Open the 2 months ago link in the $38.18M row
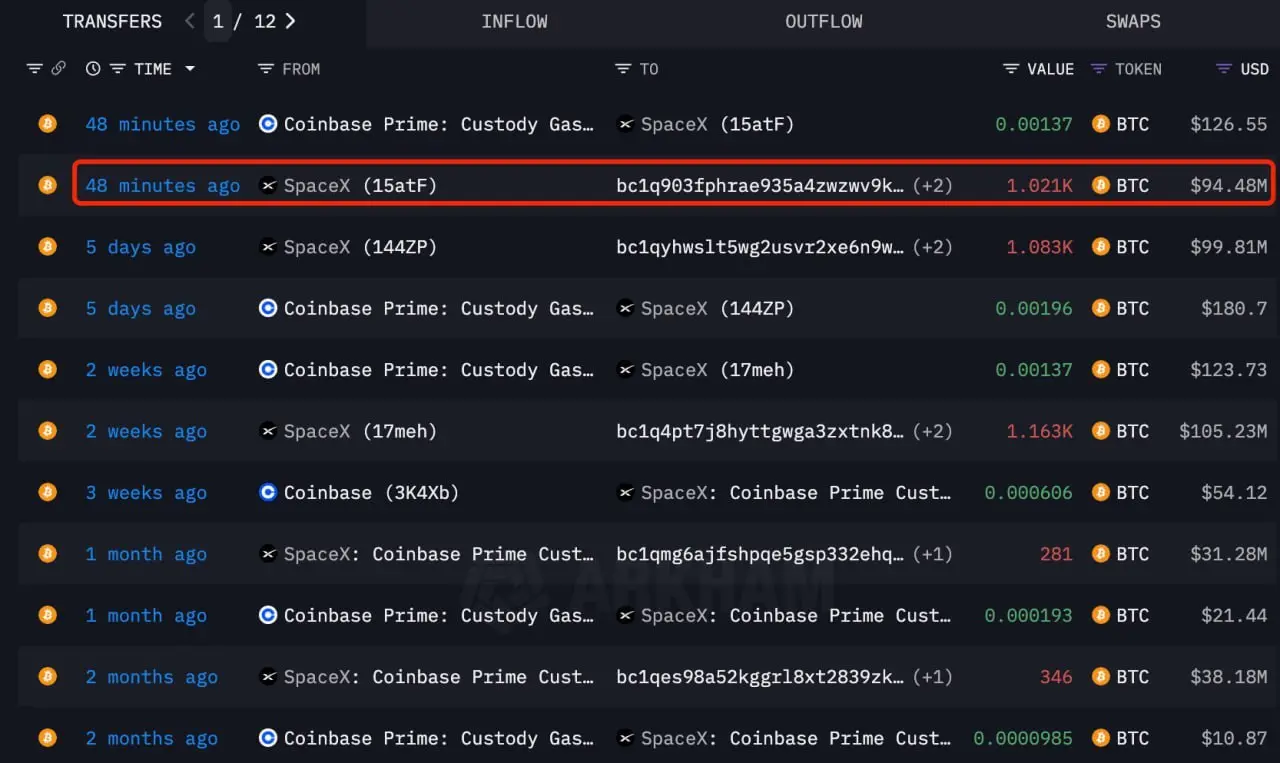The height and width of the screenshot is (763, 1280). [152, 677]
